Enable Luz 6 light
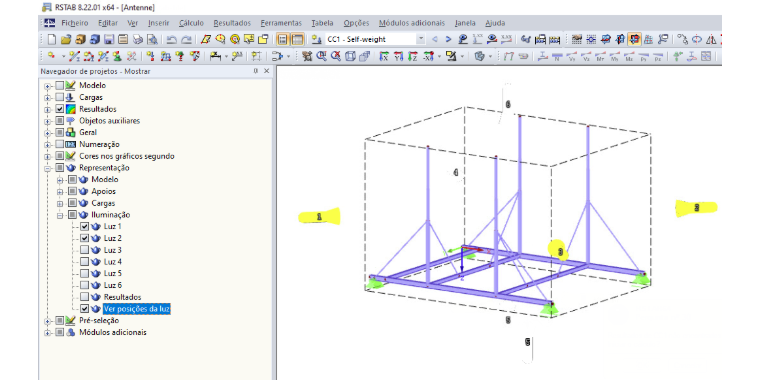Viewport: 760px width, 380px height. point(84,285)
